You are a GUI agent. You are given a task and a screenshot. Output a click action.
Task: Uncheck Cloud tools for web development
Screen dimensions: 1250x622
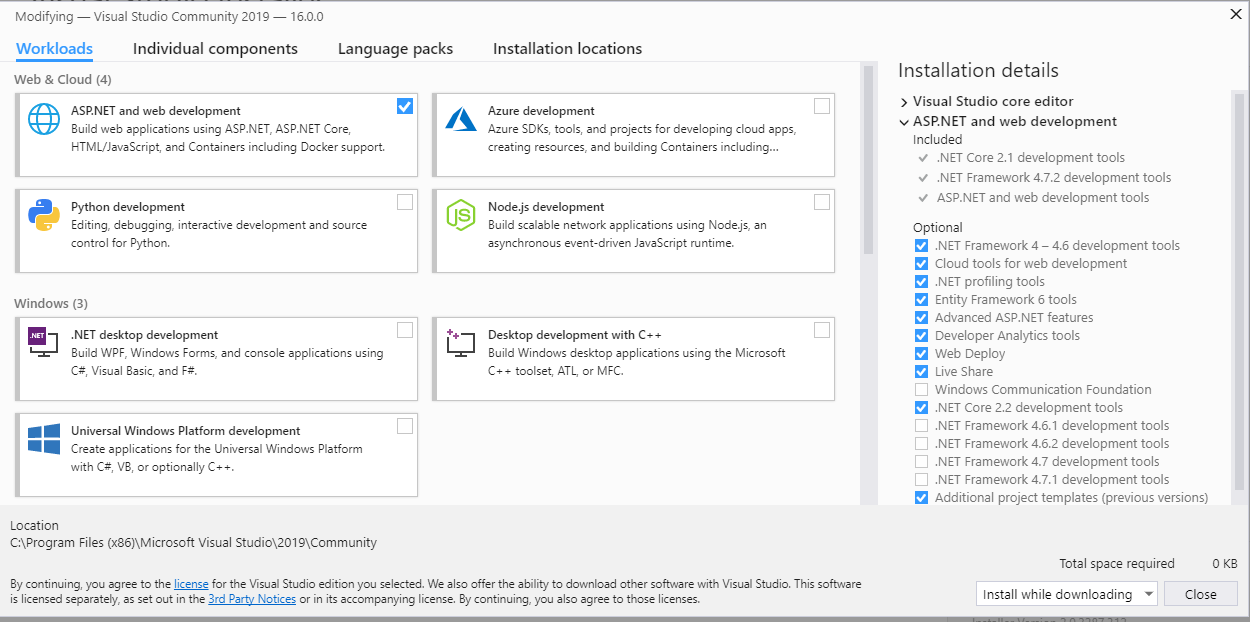pyautogui.click(x=921, y=264)
